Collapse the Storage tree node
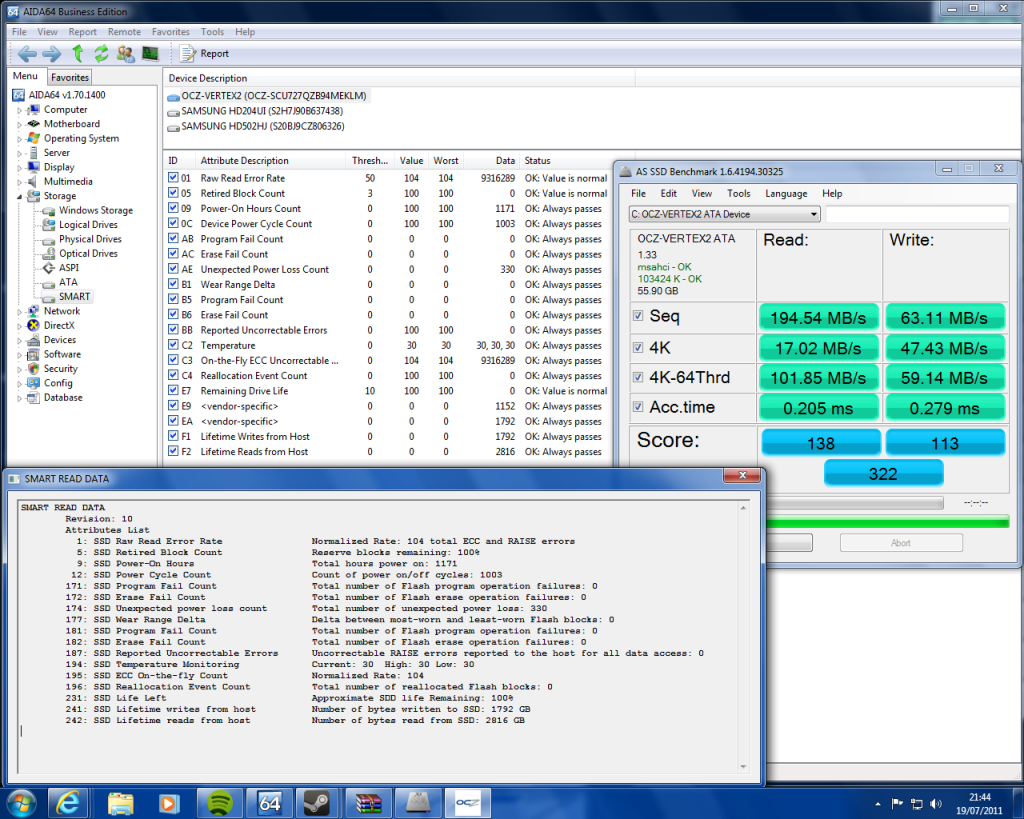This screenshot has height=819, width=1024. point(19,197)
